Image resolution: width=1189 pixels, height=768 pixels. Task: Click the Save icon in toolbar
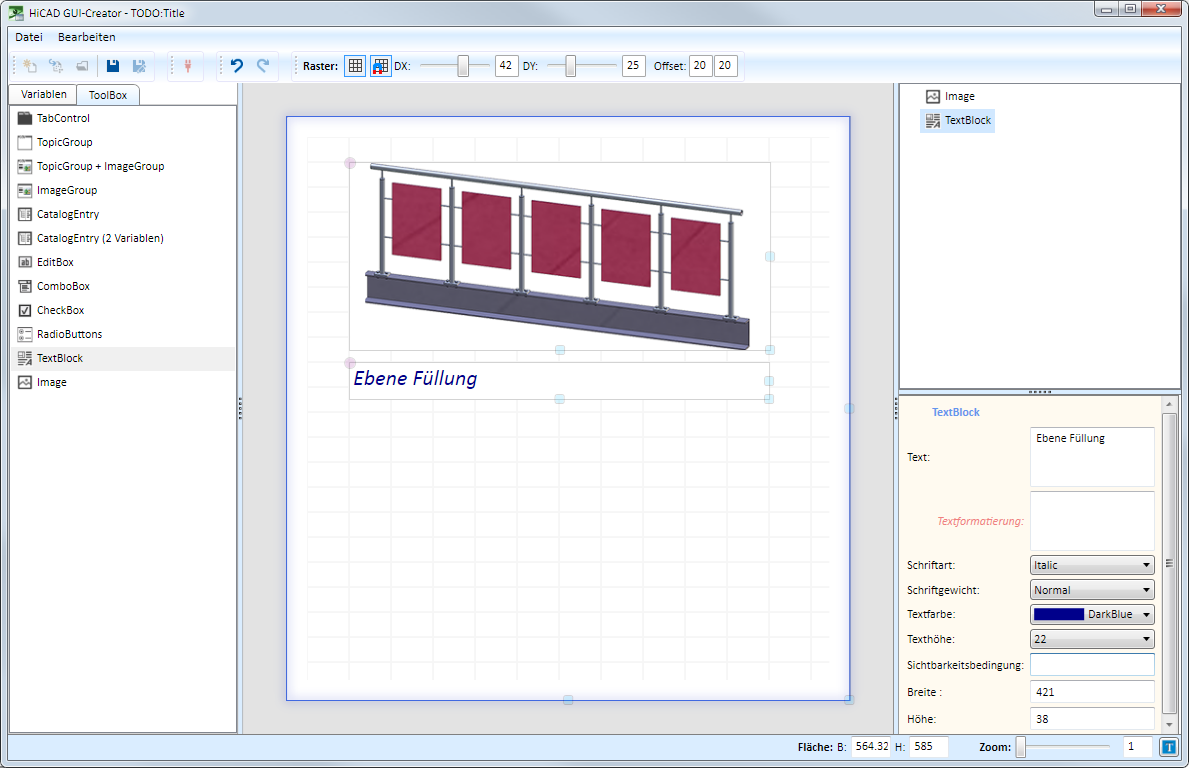[x=113, y=66]
